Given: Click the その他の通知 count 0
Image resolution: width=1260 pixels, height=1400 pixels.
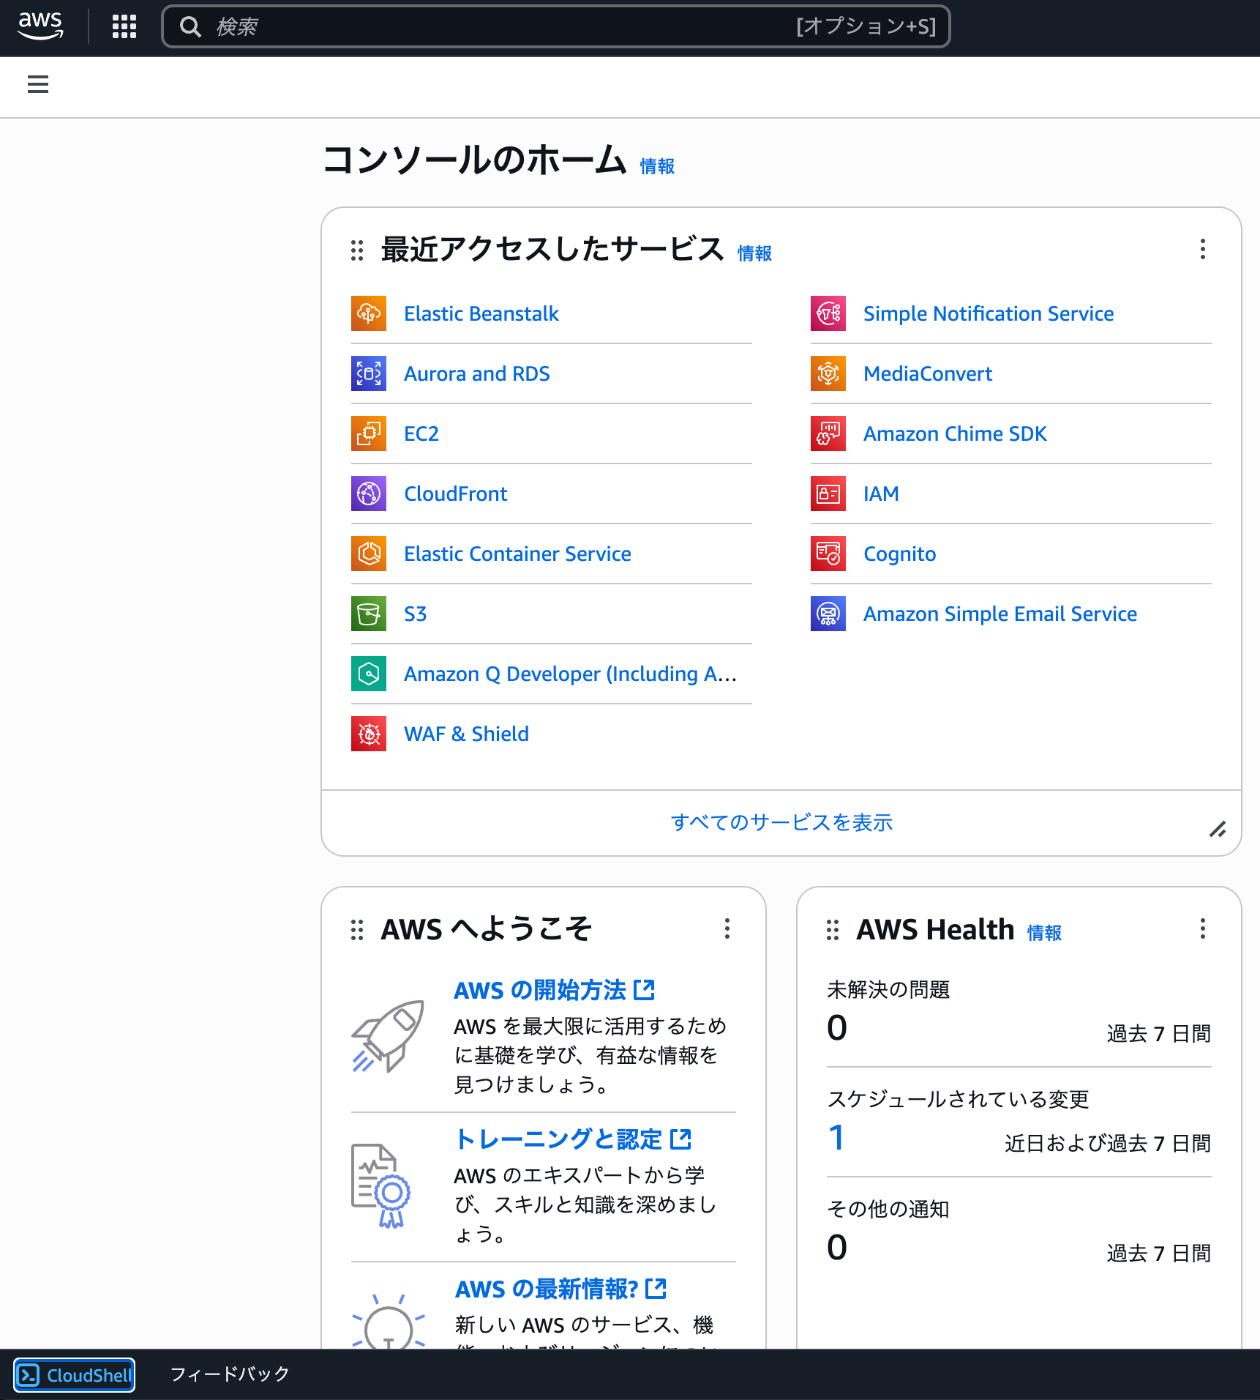Looking at the screenshot, I should [x=837, y=1248].
